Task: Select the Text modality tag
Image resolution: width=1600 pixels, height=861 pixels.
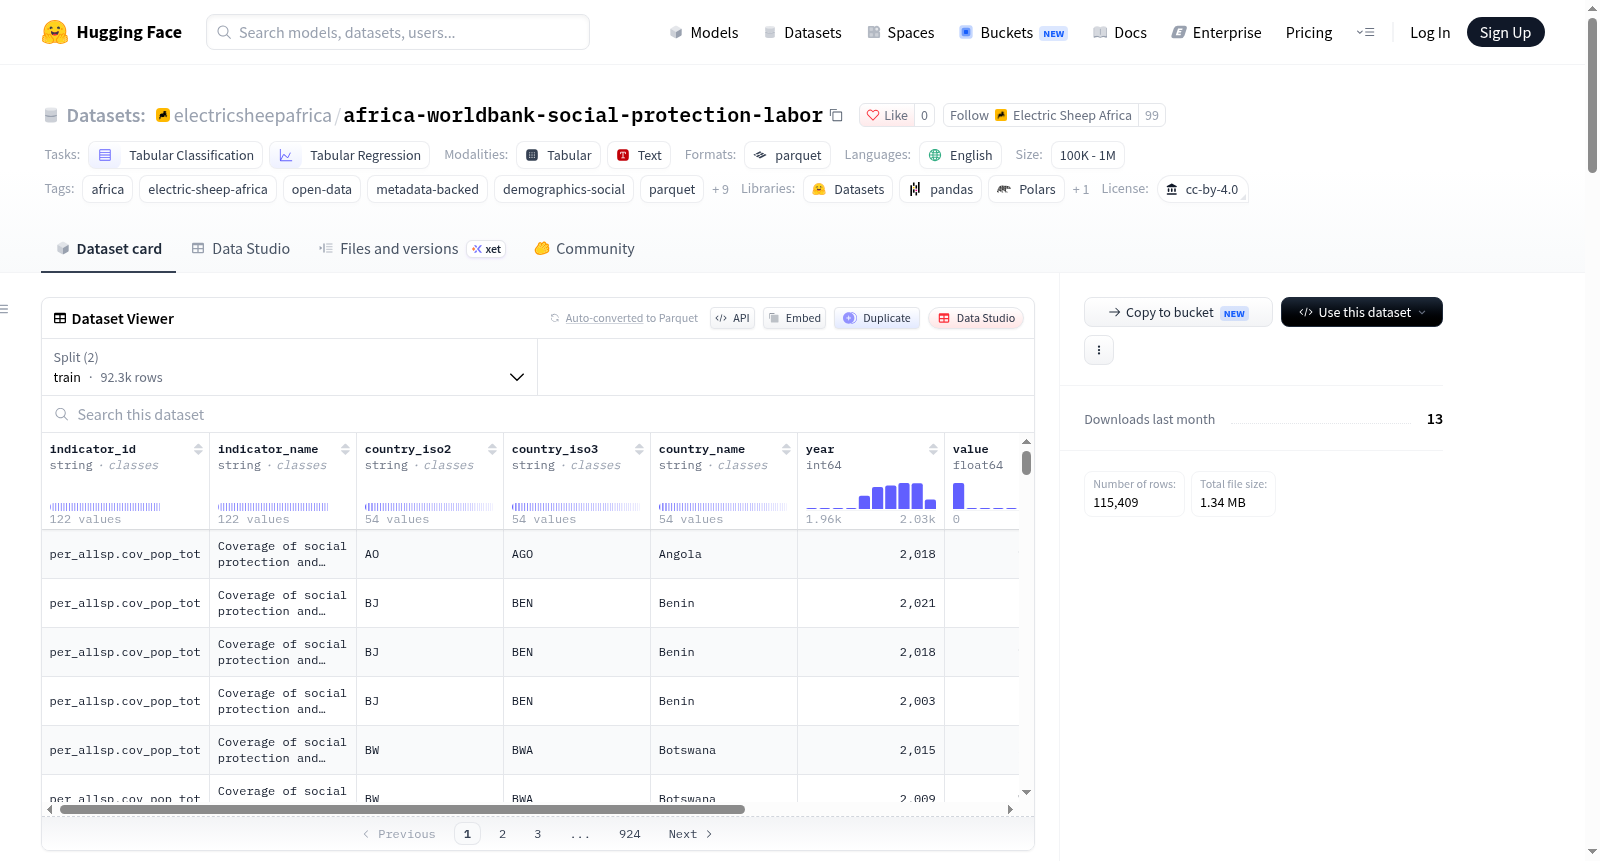Action: click(639, 155)
